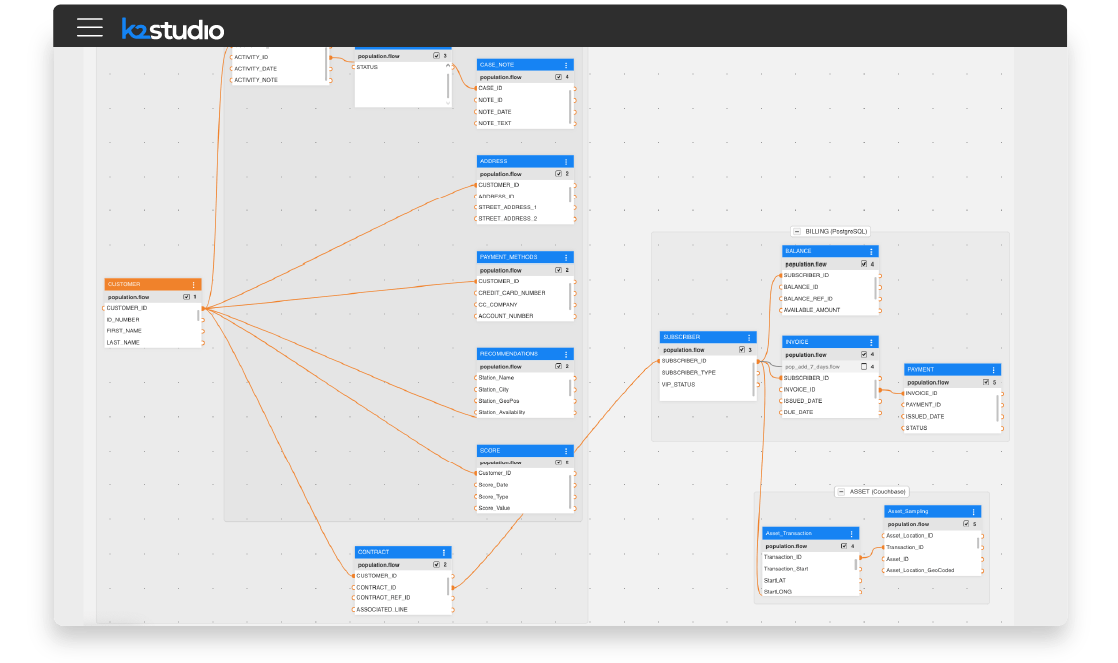
Task: Click the k2studio logo
Action: tap(173, 29)
